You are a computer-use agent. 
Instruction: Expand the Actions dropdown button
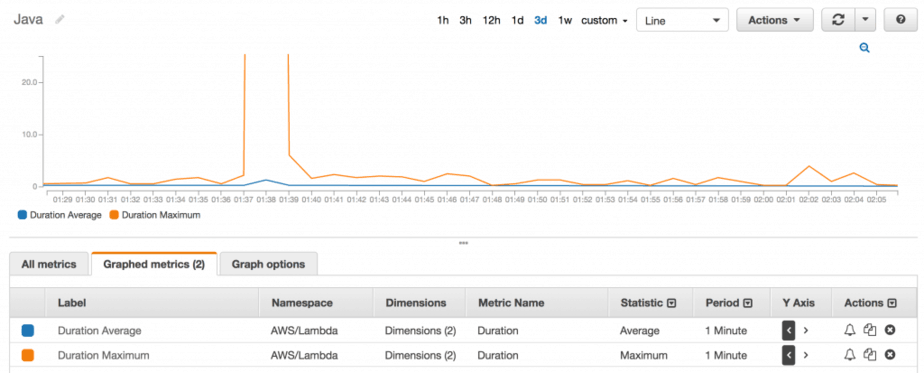click(774, 20)
